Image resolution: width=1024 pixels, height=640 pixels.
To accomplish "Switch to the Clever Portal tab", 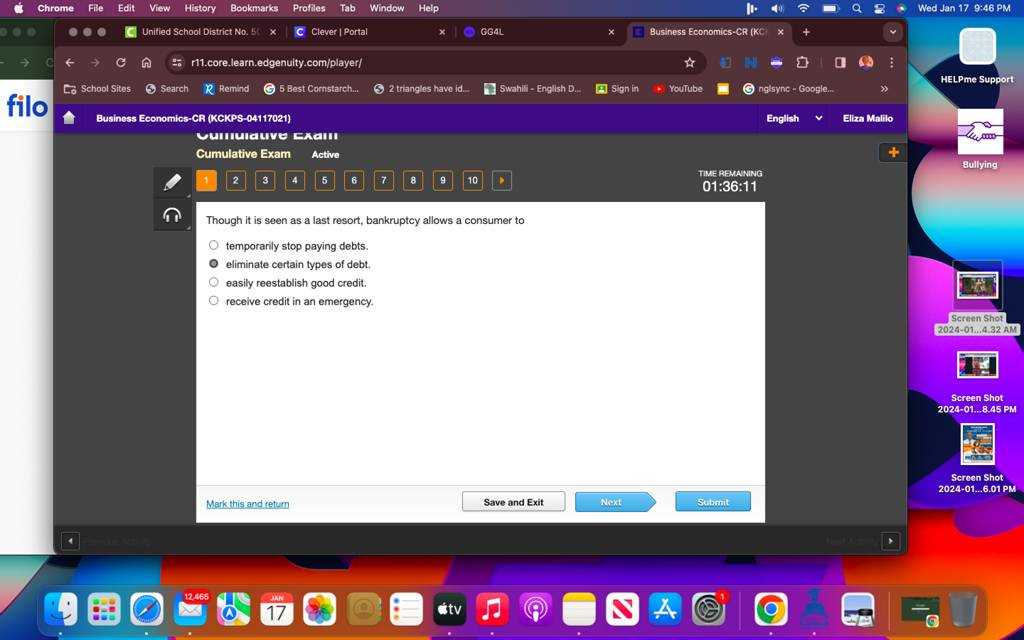I will point(370,32).
